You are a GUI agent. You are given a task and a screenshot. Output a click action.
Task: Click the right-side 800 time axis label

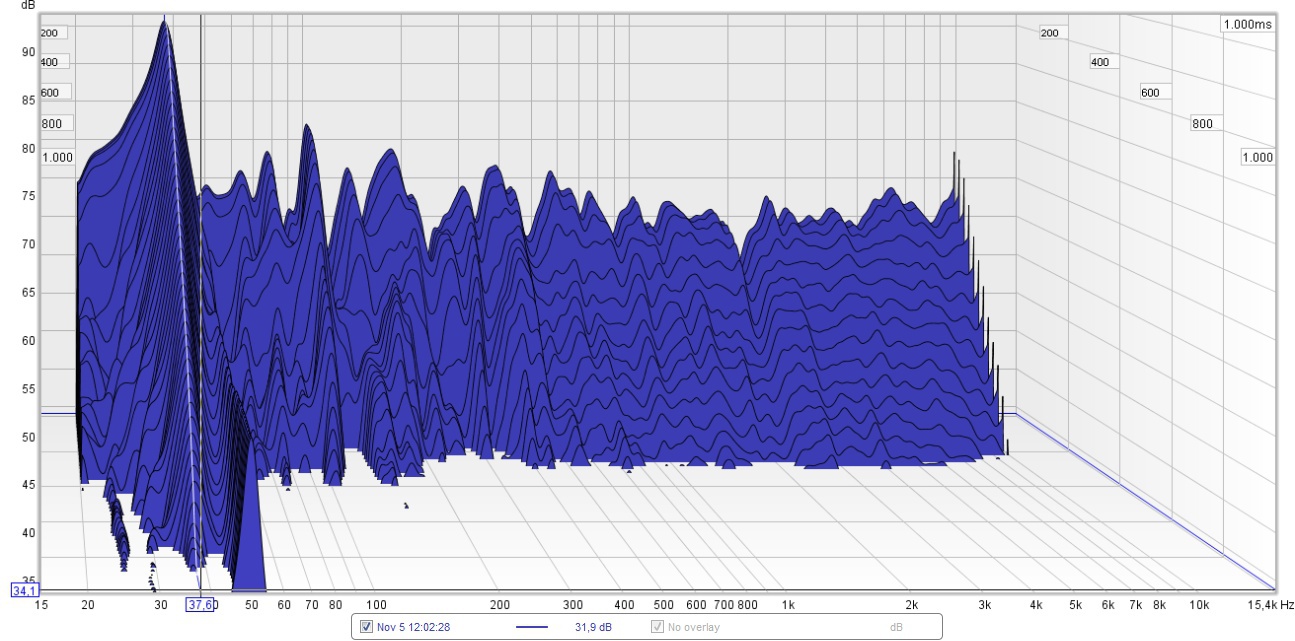pyautogui.click(x=1202, y=124)
